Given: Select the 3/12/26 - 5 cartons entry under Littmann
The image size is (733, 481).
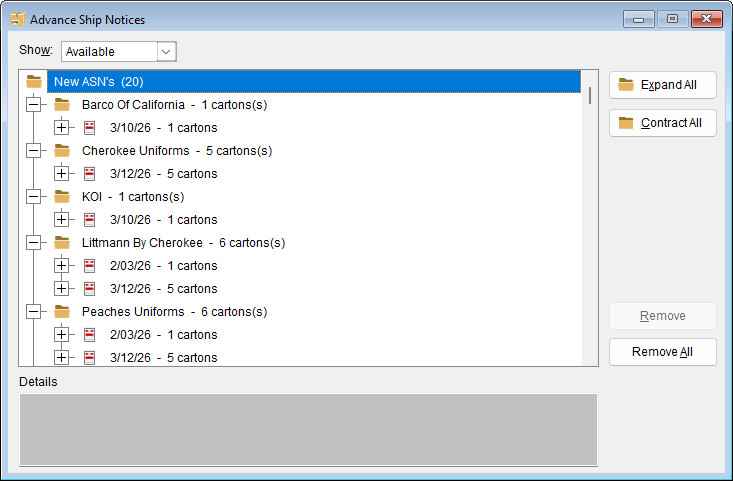Looking at the screenshot, I should tap(163, 289).
